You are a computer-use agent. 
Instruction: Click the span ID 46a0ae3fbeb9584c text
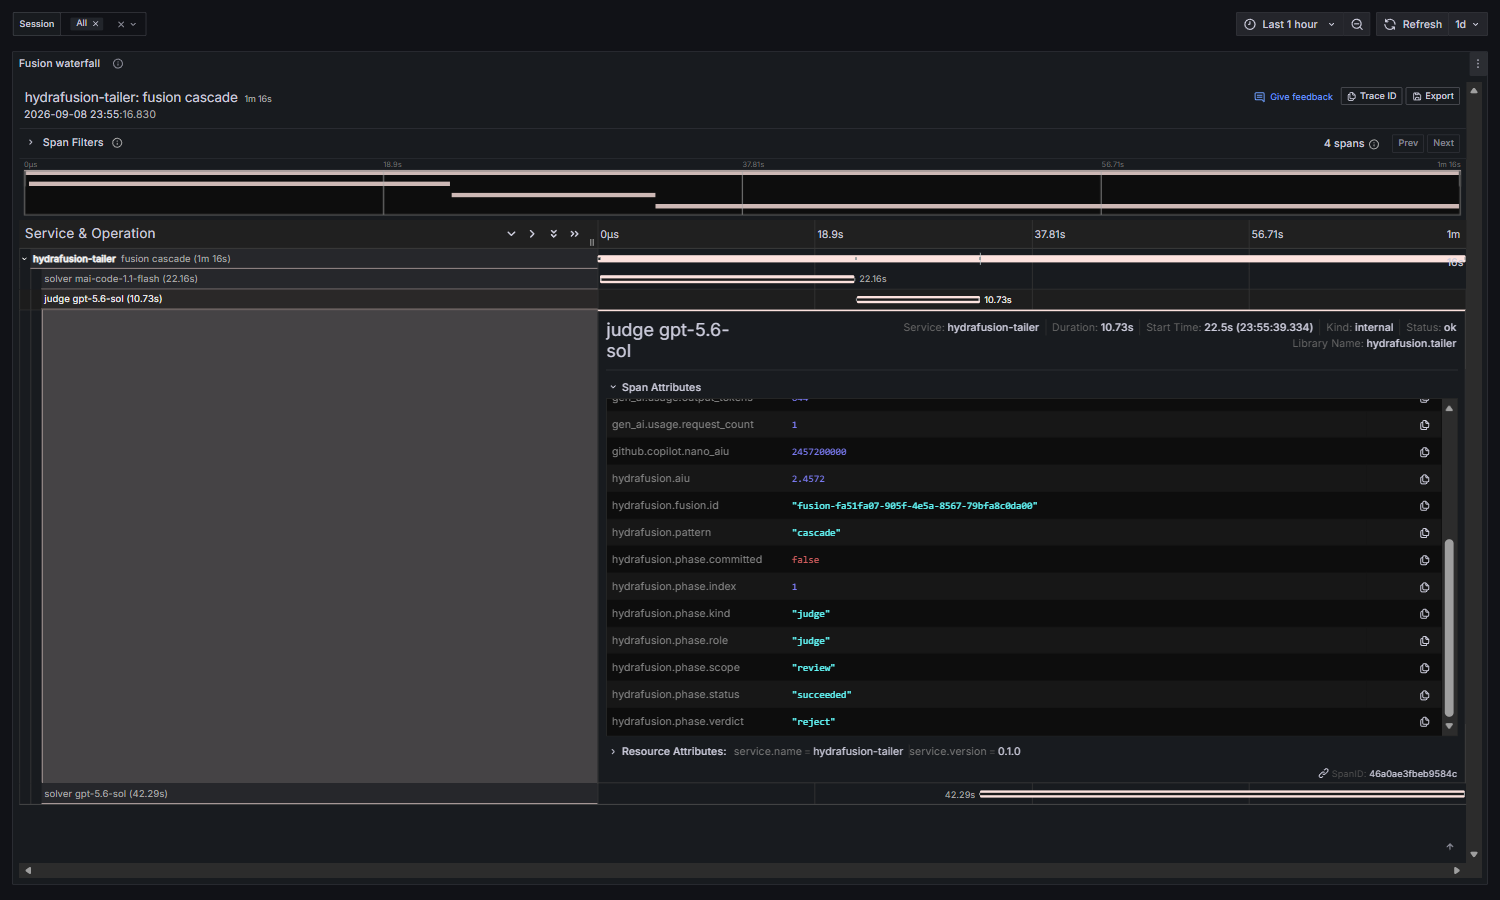tap(1412, 774)
